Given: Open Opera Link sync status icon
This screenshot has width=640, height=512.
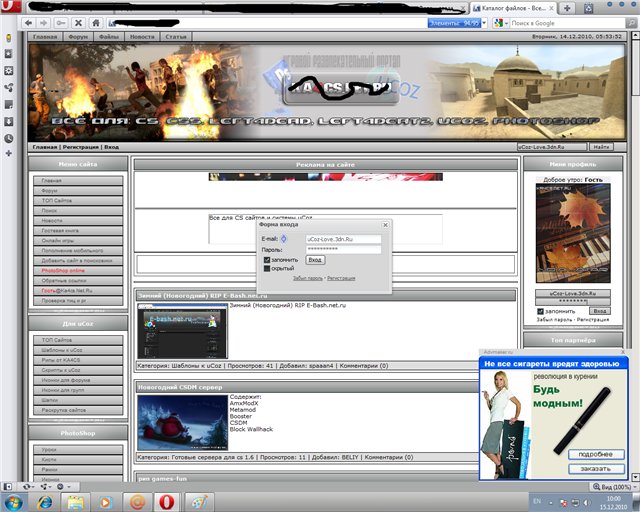Looking at the screenshot, I should click(27, 487).
